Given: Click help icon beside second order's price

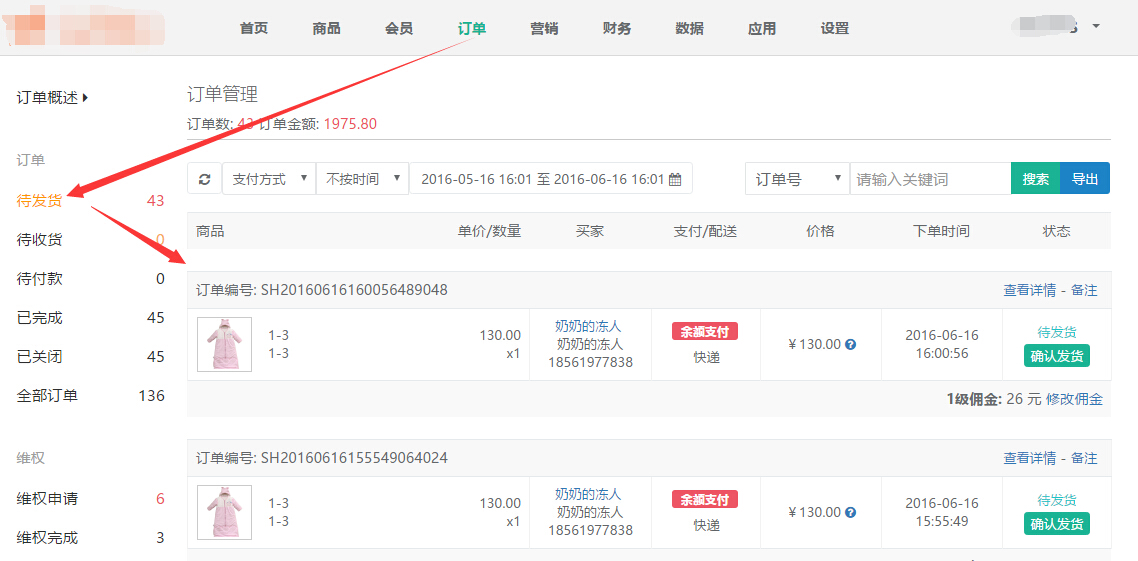Looking at the screenshot, I should [851, 513].
